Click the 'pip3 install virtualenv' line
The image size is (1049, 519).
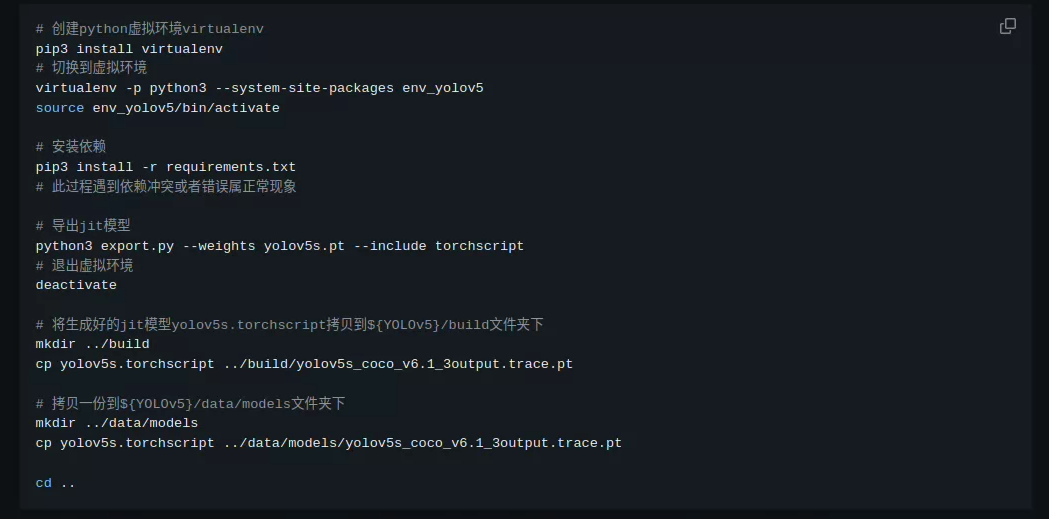(129, 49)
